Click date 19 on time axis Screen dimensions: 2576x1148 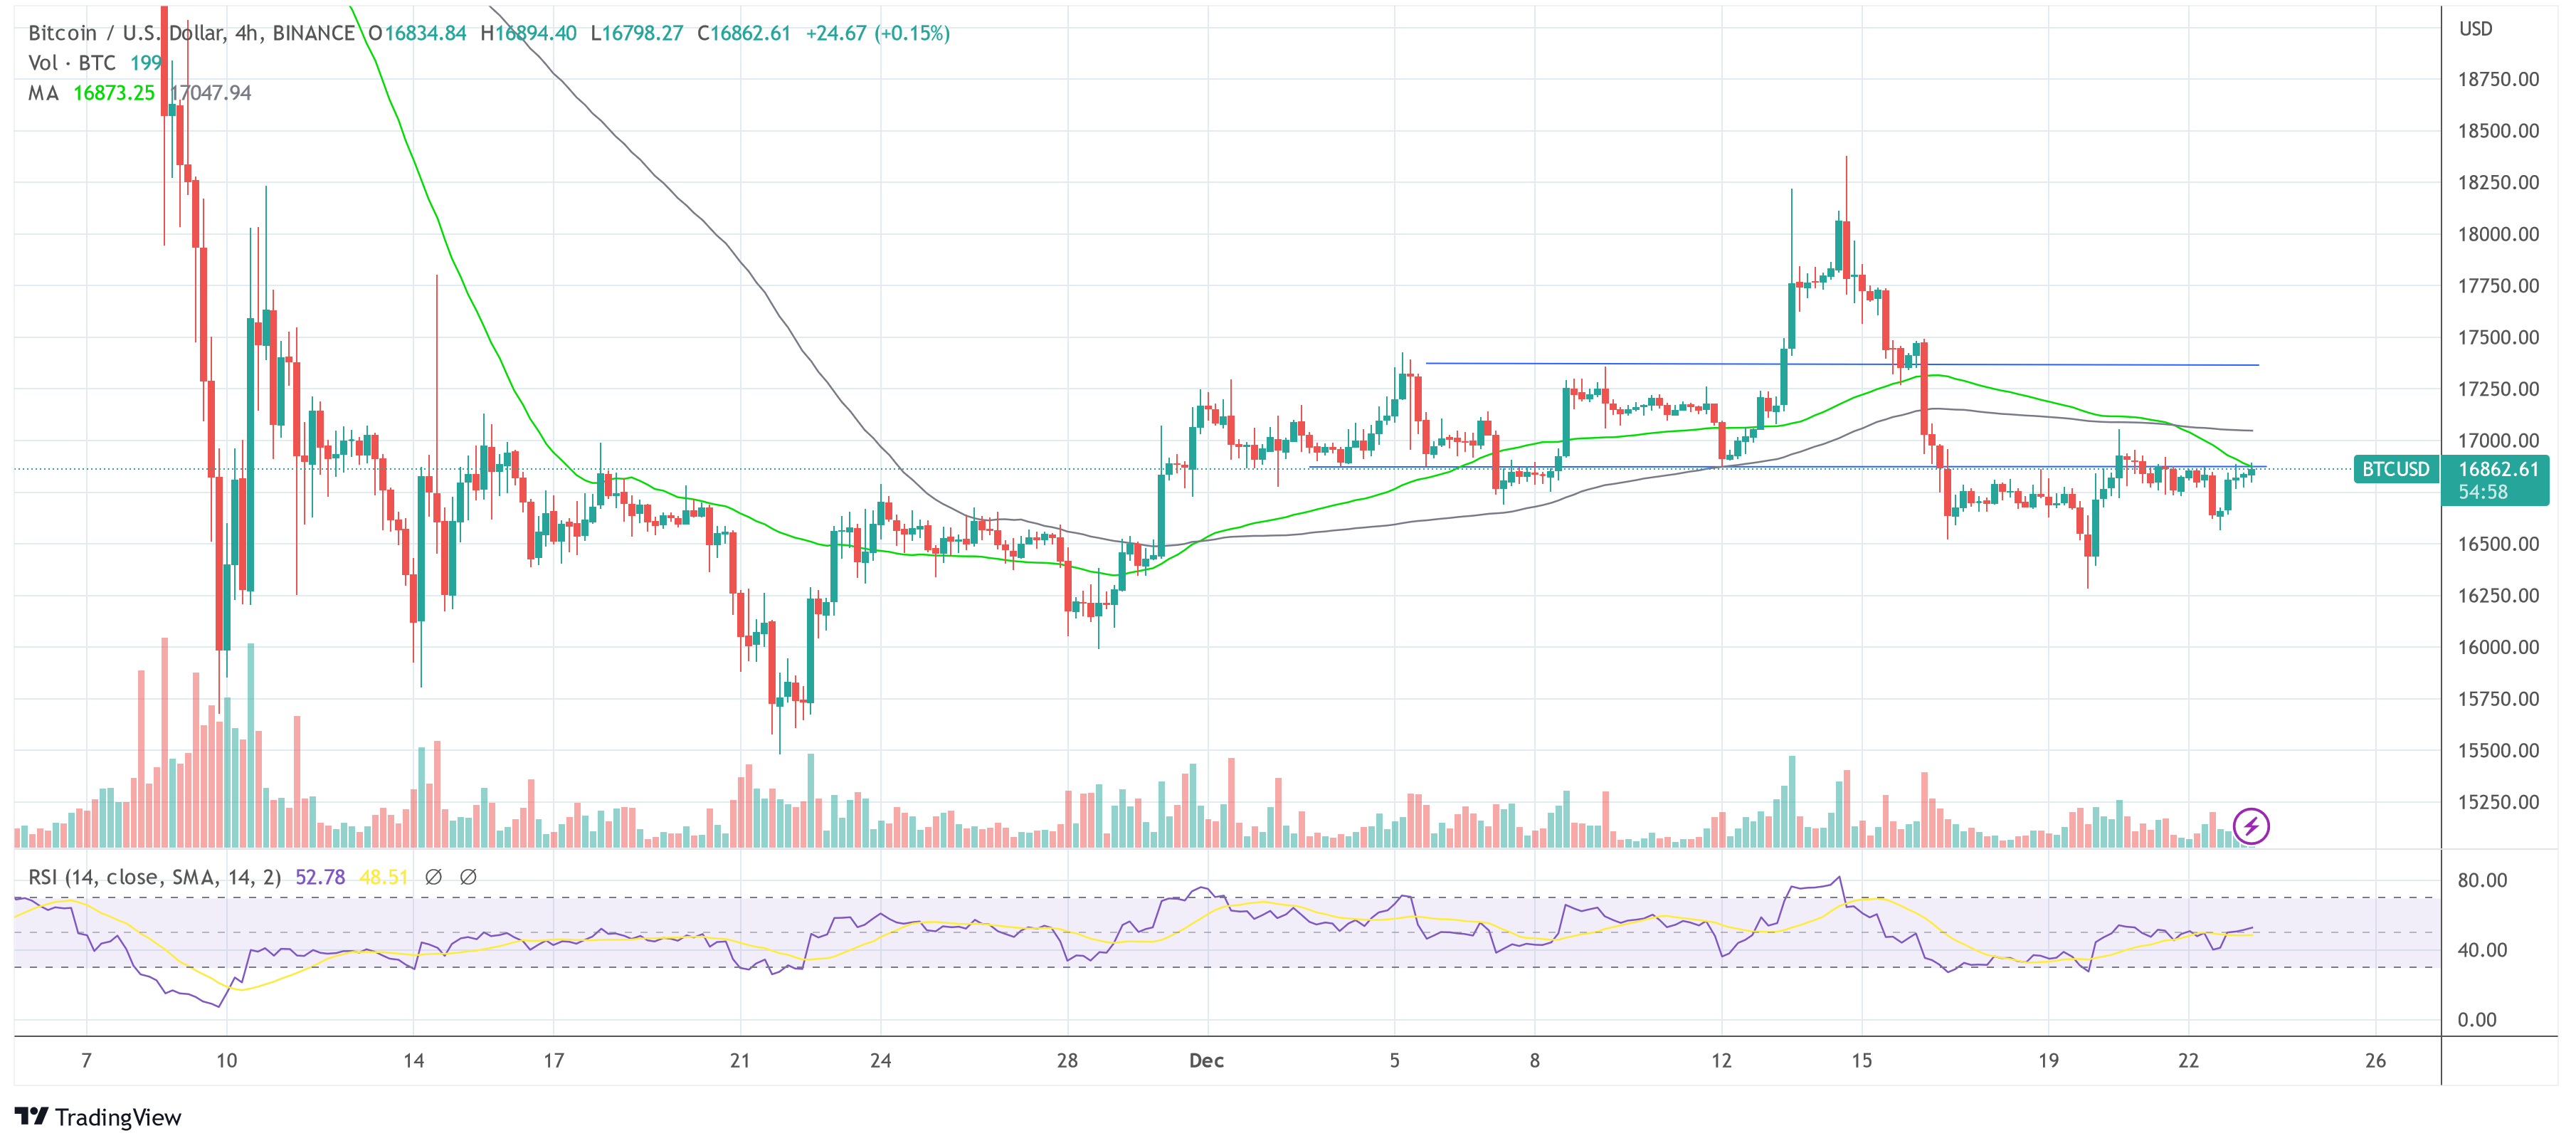[2048, 1061]
